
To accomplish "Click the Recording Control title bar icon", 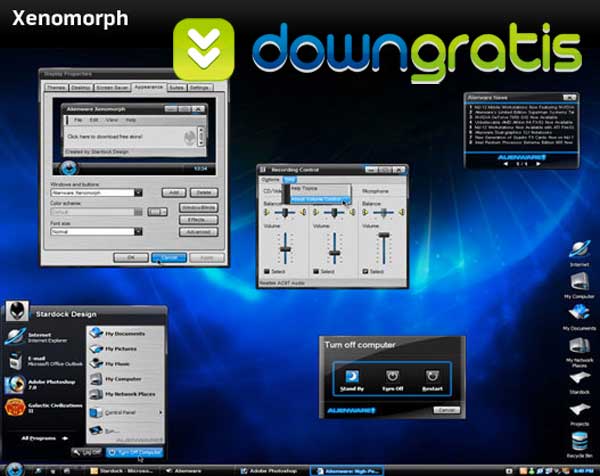I will 263,169.
